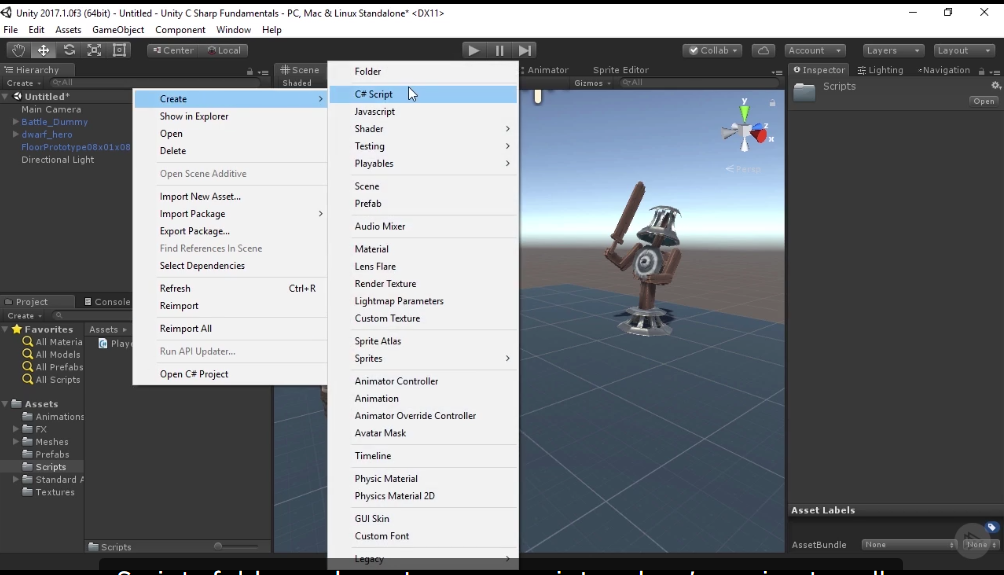Open the Component menu
Image resolution: width=1004 pixels, height=575 pixels.
point(180,29)
